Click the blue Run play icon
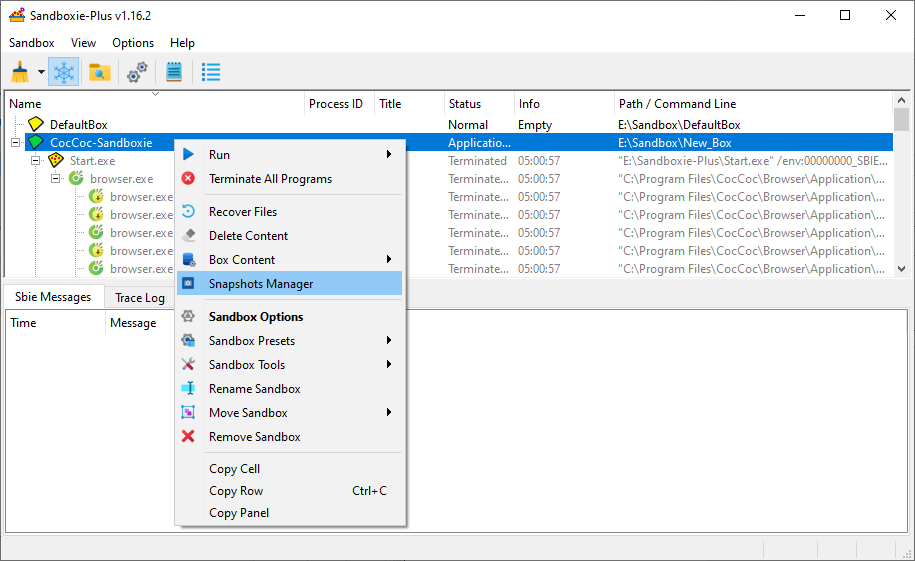The image size is (915, 561). (188, 154)
